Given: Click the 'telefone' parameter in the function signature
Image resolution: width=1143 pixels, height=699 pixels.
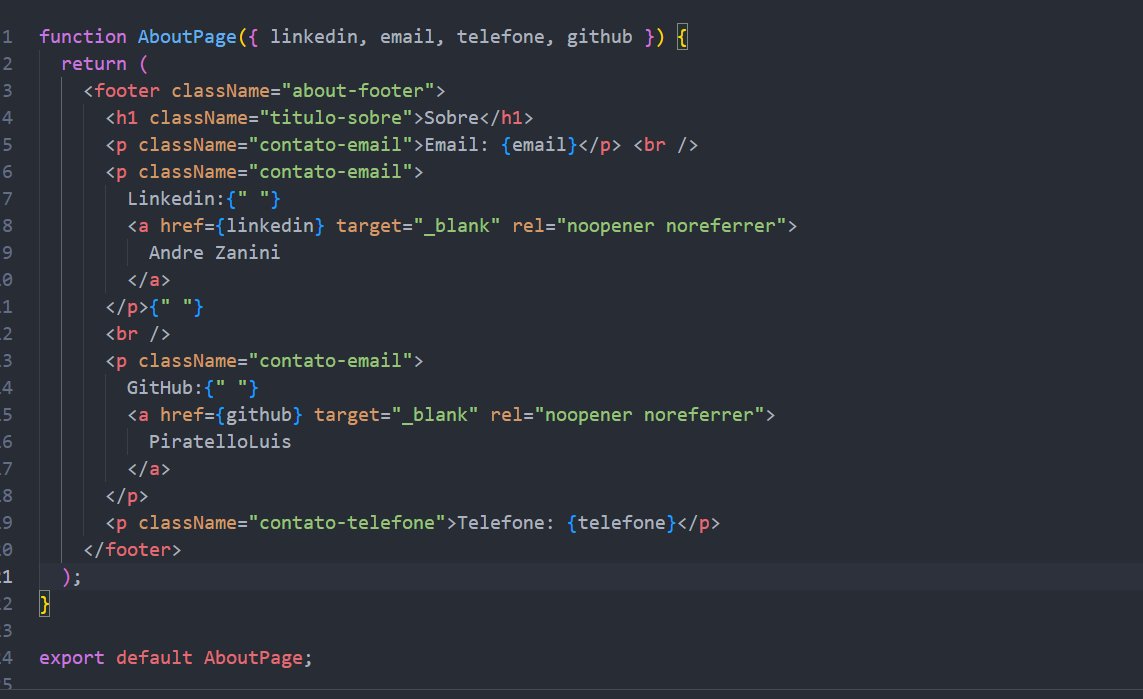Looking at the screenshot, I should 500,36.
